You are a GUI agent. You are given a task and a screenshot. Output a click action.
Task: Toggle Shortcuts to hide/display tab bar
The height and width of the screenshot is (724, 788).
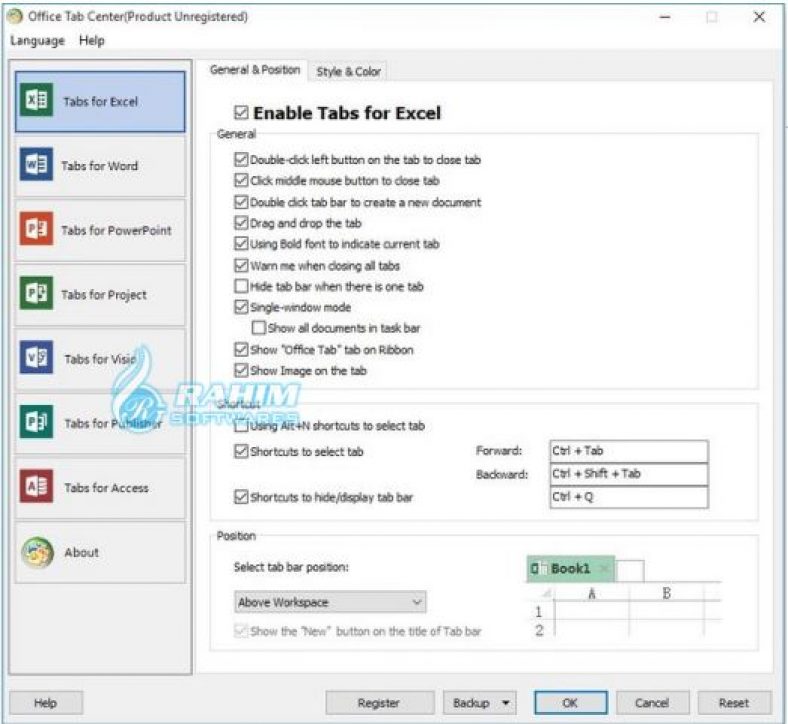241,497
